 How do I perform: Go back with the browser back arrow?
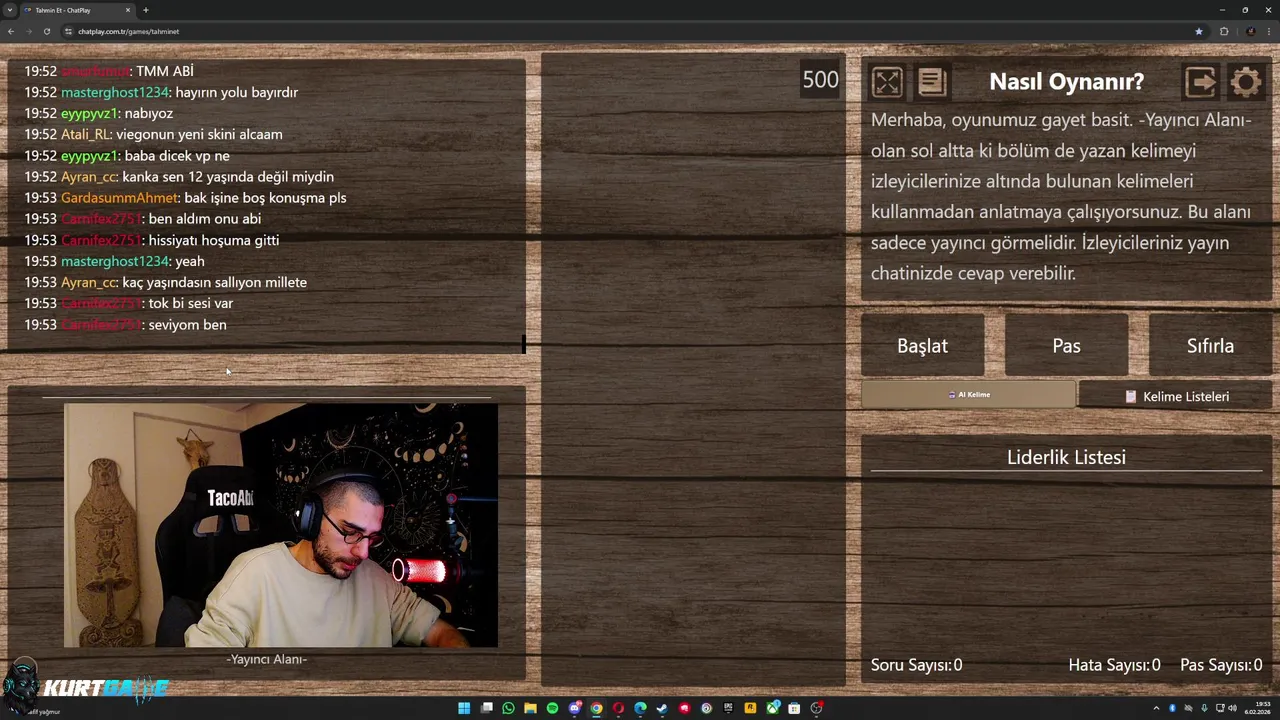pyautogui.click(x=11, y=31)
